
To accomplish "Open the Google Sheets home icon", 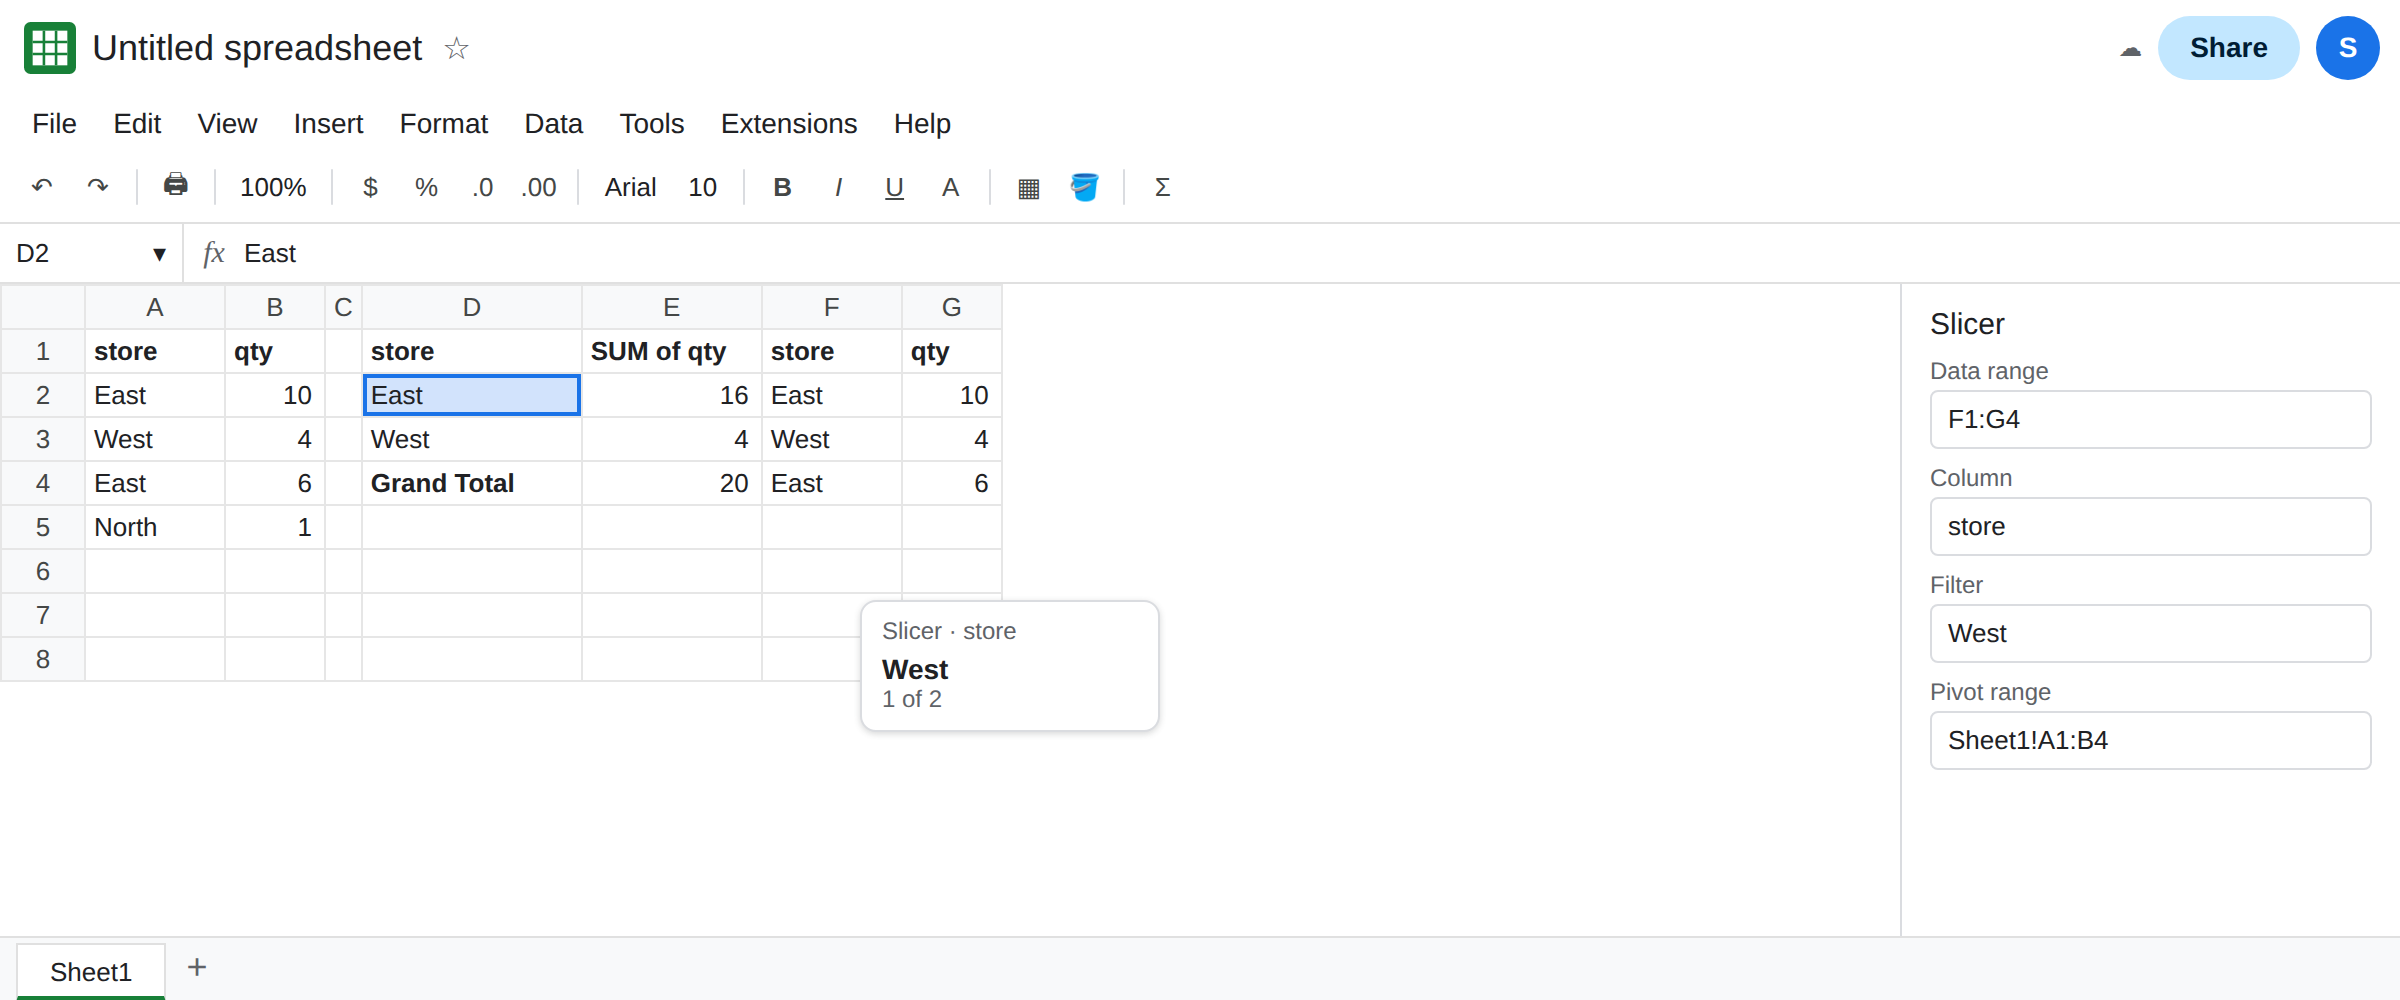I will point(50,48).
